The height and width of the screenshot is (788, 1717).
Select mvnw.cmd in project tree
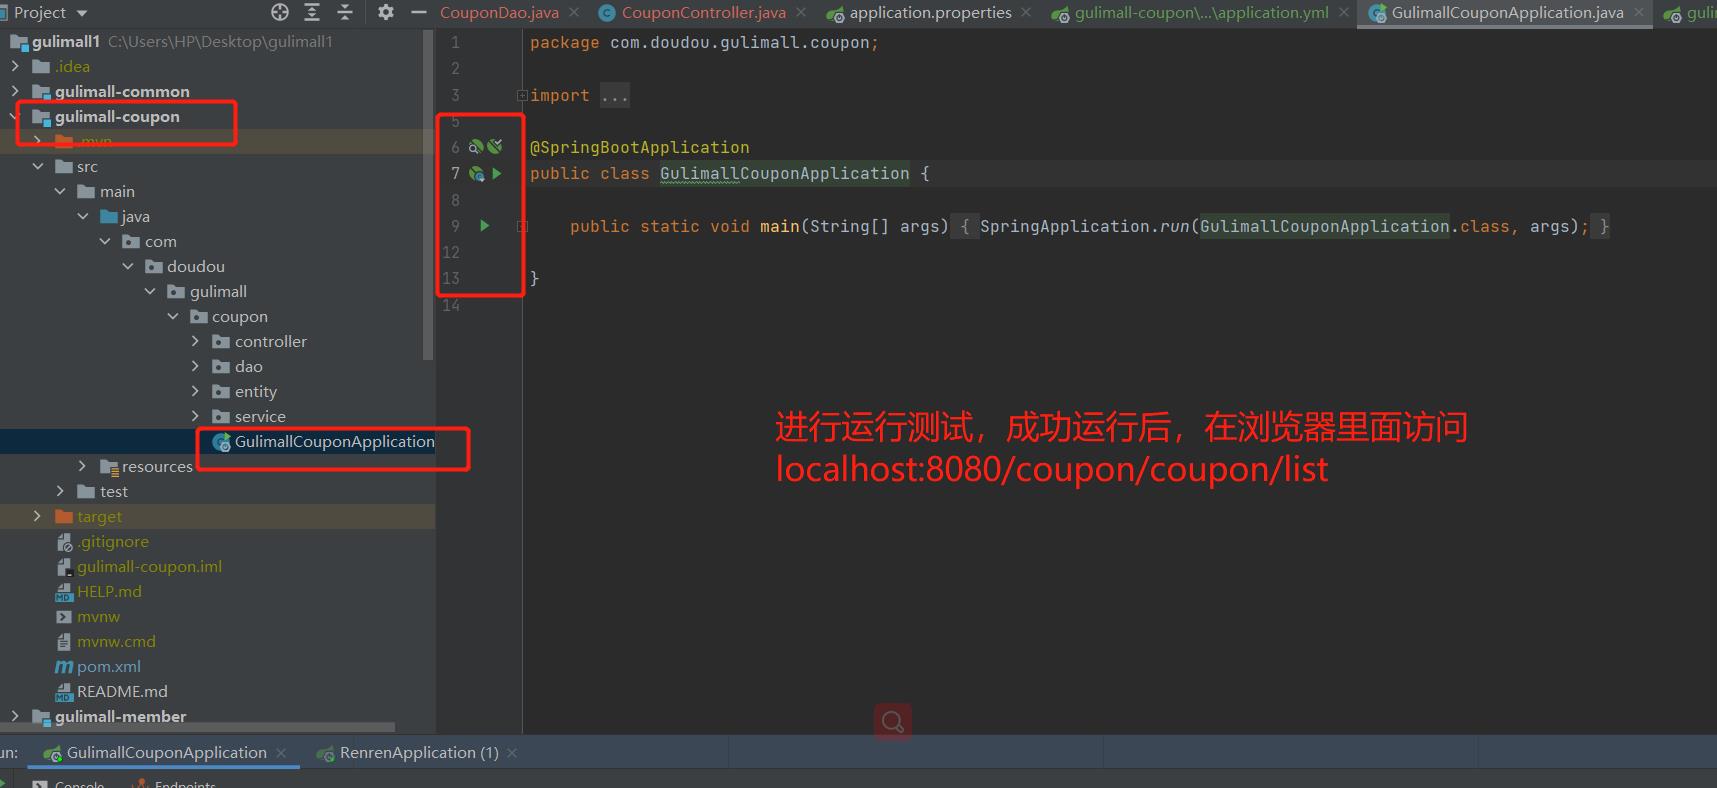tap(116, 641)
